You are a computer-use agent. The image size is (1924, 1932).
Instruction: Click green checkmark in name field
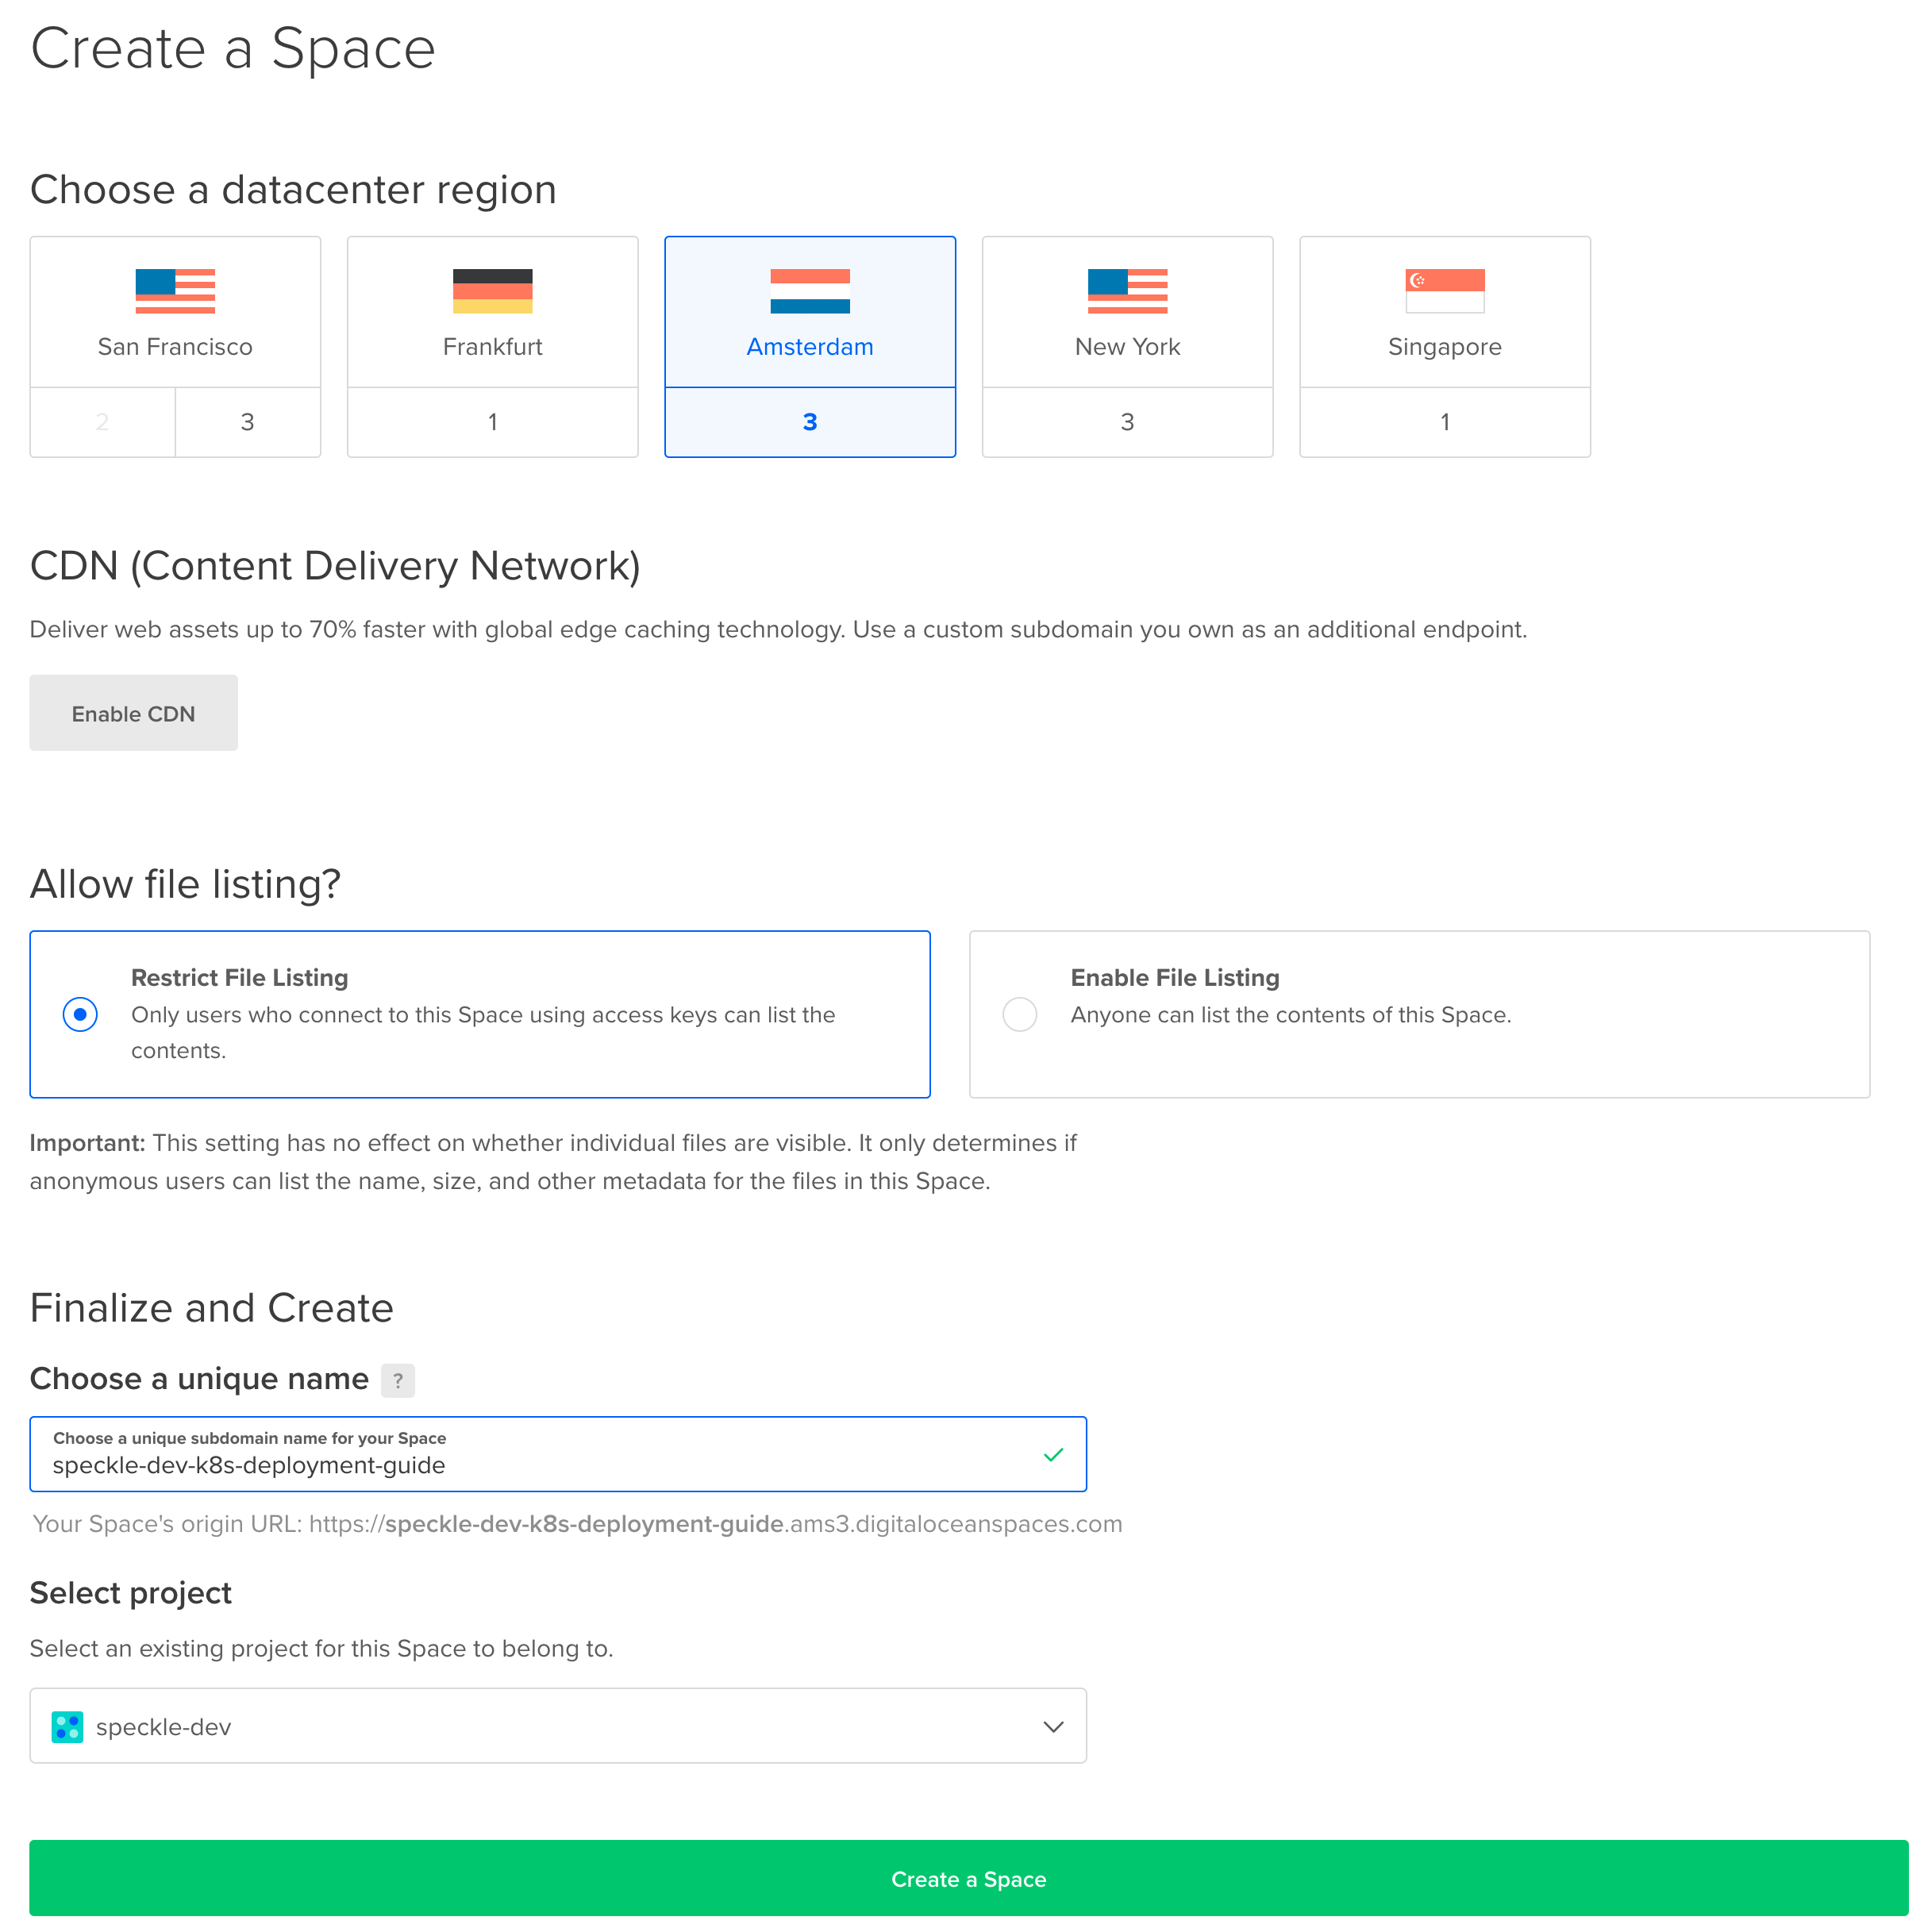point(1052,1454)
